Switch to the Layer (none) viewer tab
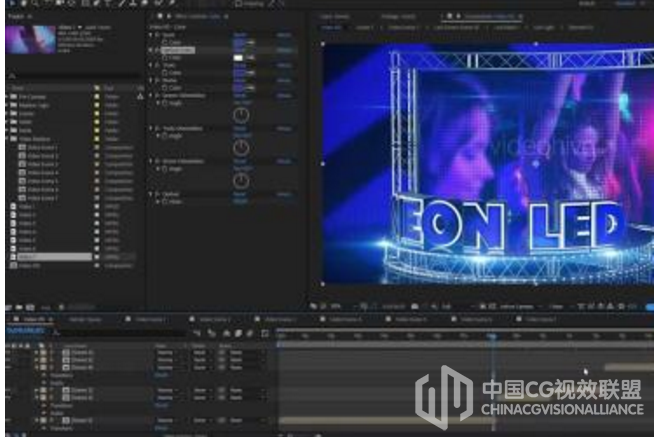This screenshot has width=655, height=437. pyautogui.click(x=335, y=17)
